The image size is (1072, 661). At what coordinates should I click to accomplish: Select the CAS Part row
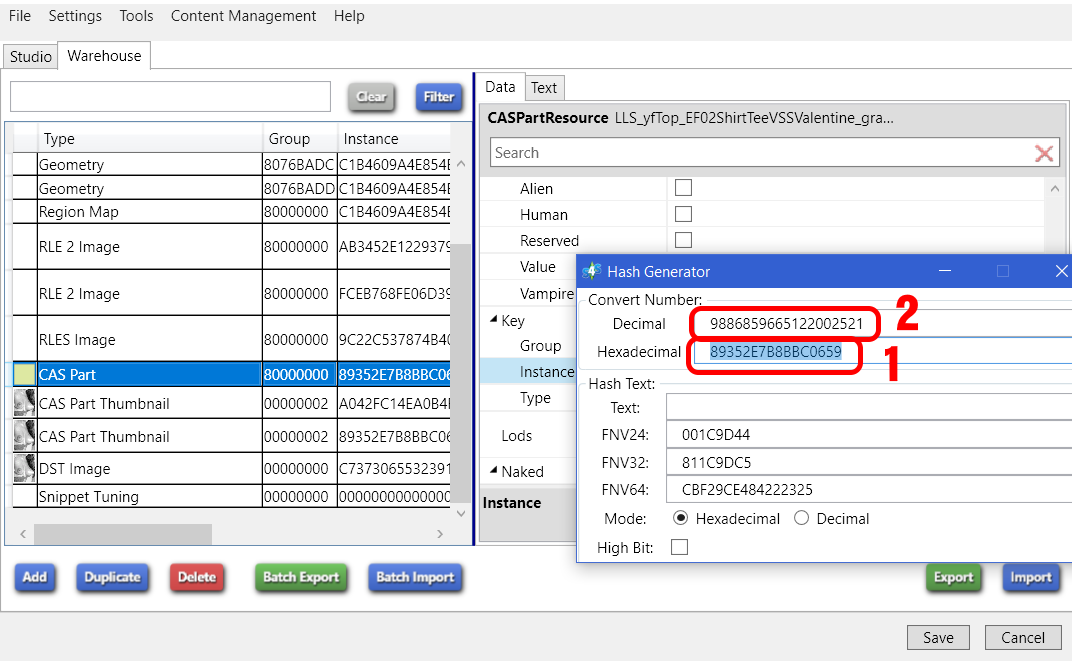[x=232, y=374]
